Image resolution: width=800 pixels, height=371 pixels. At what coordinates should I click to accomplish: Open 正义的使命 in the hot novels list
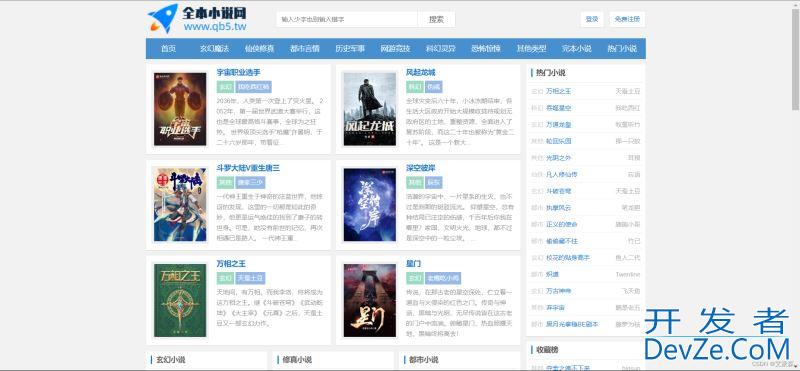tap(562, 224)
